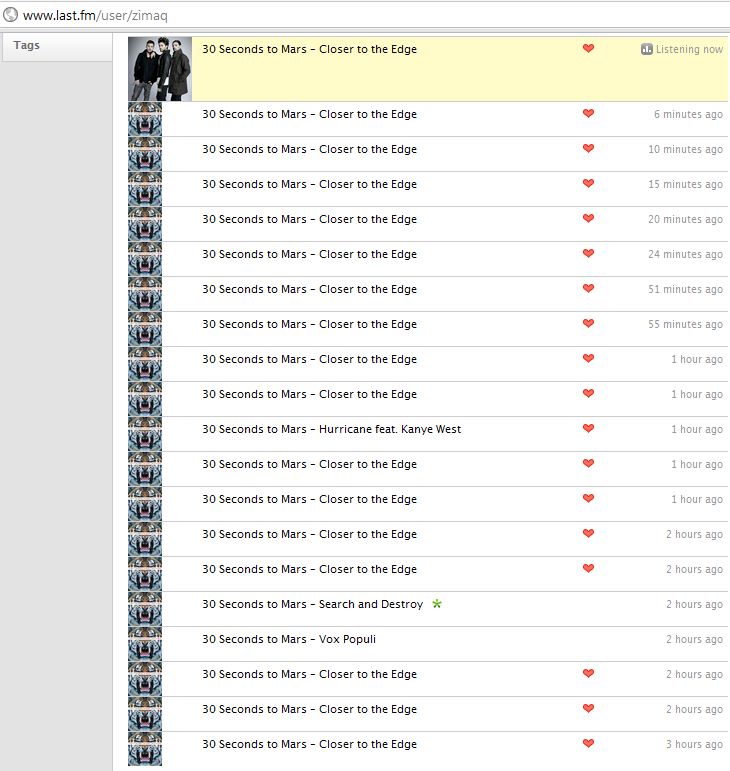Open the Search and Destroy track link
The image size is (730, 771).
pos(371,604)
